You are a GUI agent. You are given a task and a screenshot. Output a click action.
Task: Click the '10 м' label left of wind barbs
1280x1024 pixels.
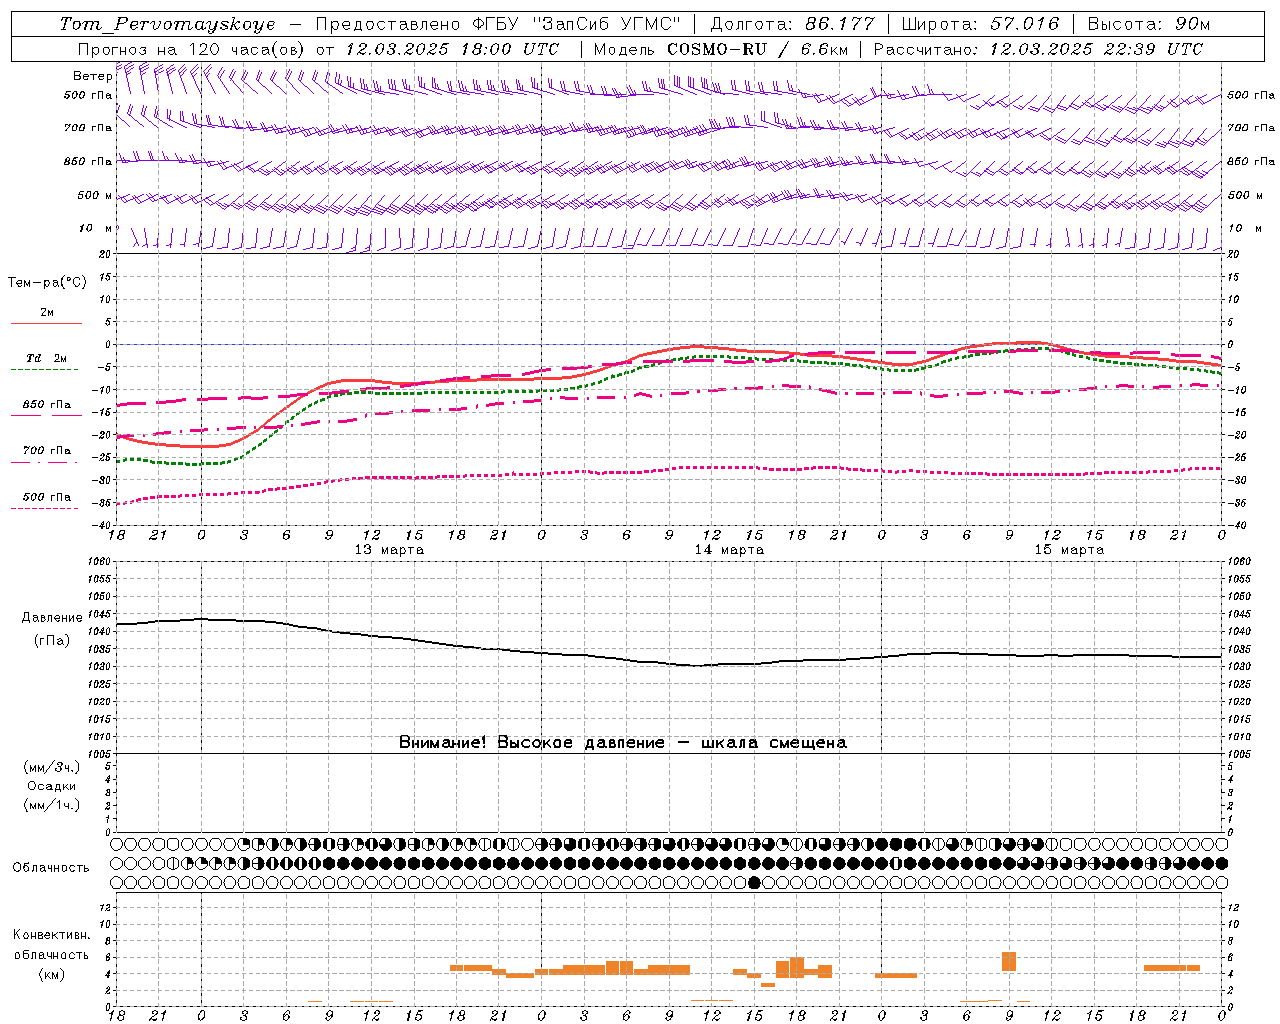point(95,228)
